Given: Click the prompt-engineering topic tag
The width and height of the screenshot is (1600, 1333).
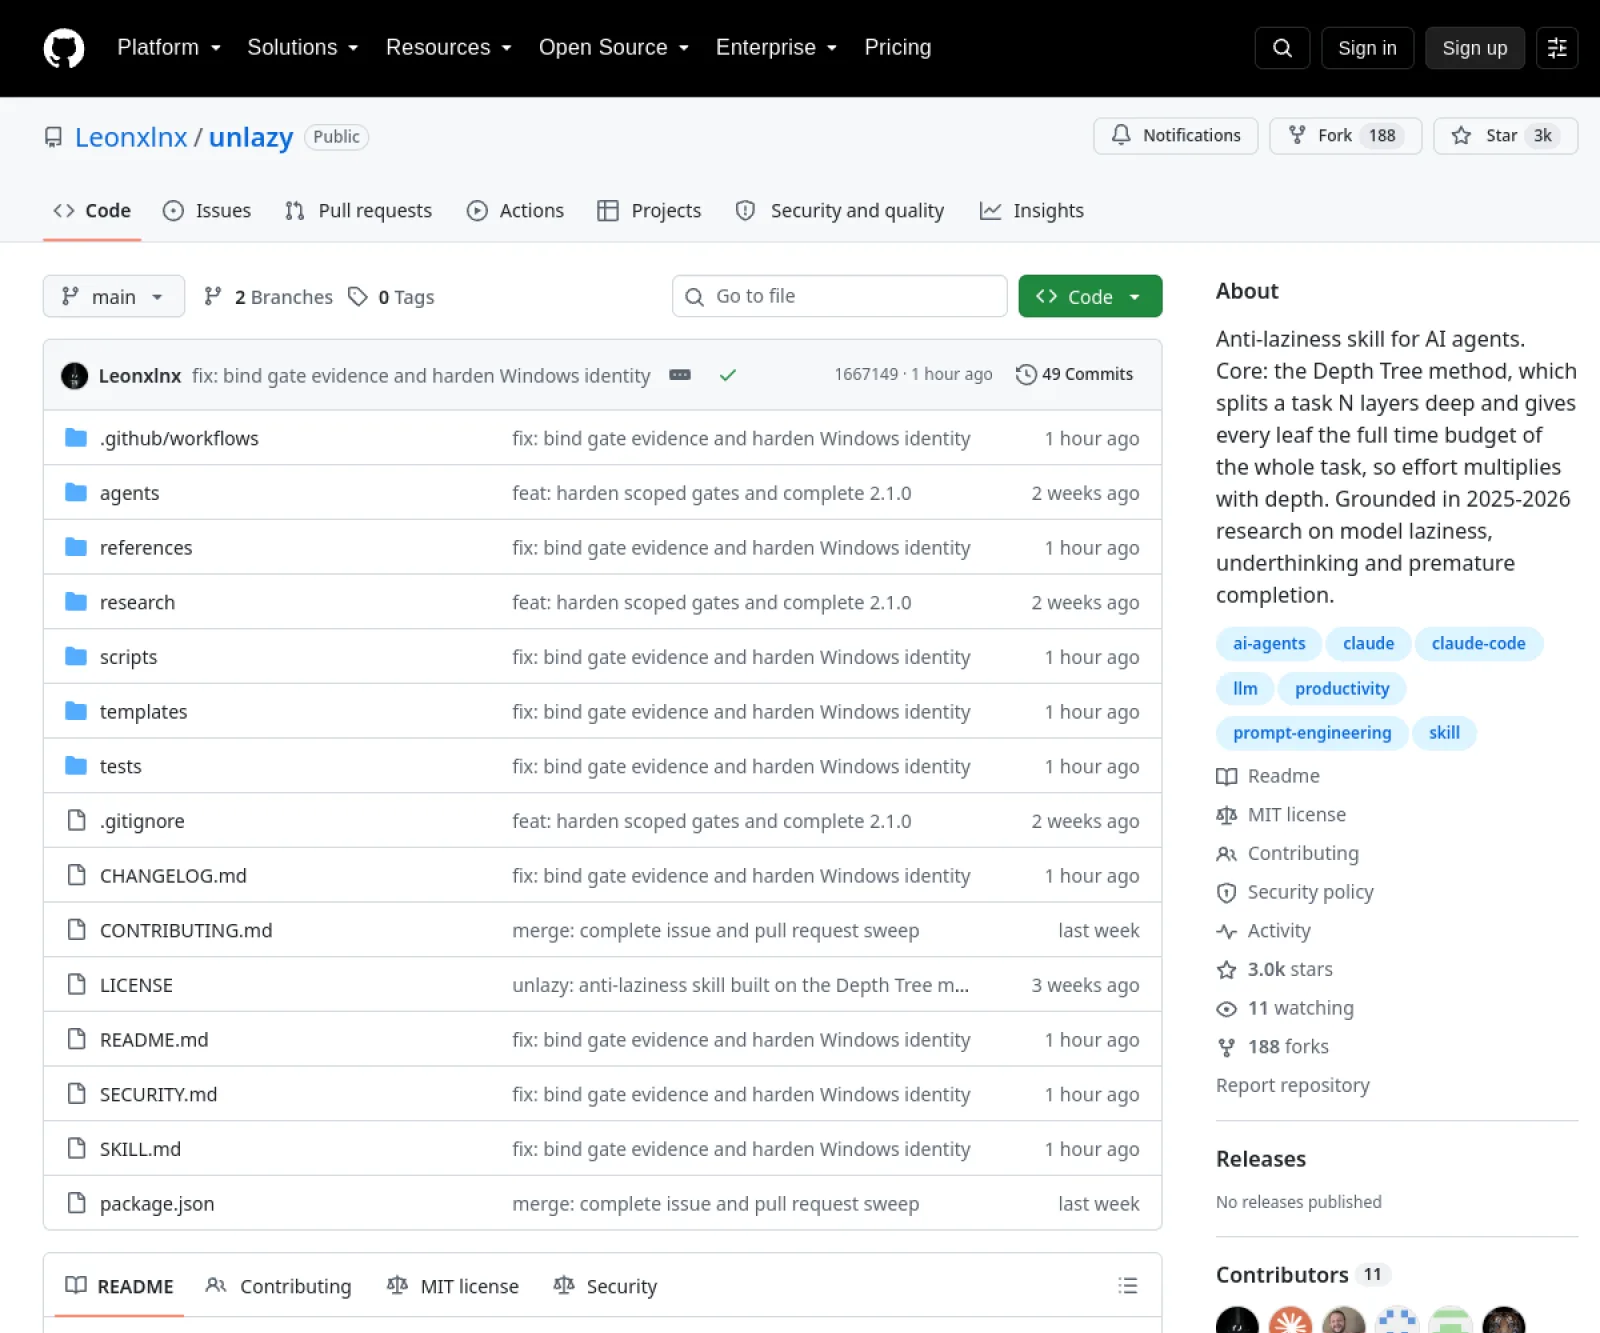Looking at the screenshot, I should pos(1312,733).
